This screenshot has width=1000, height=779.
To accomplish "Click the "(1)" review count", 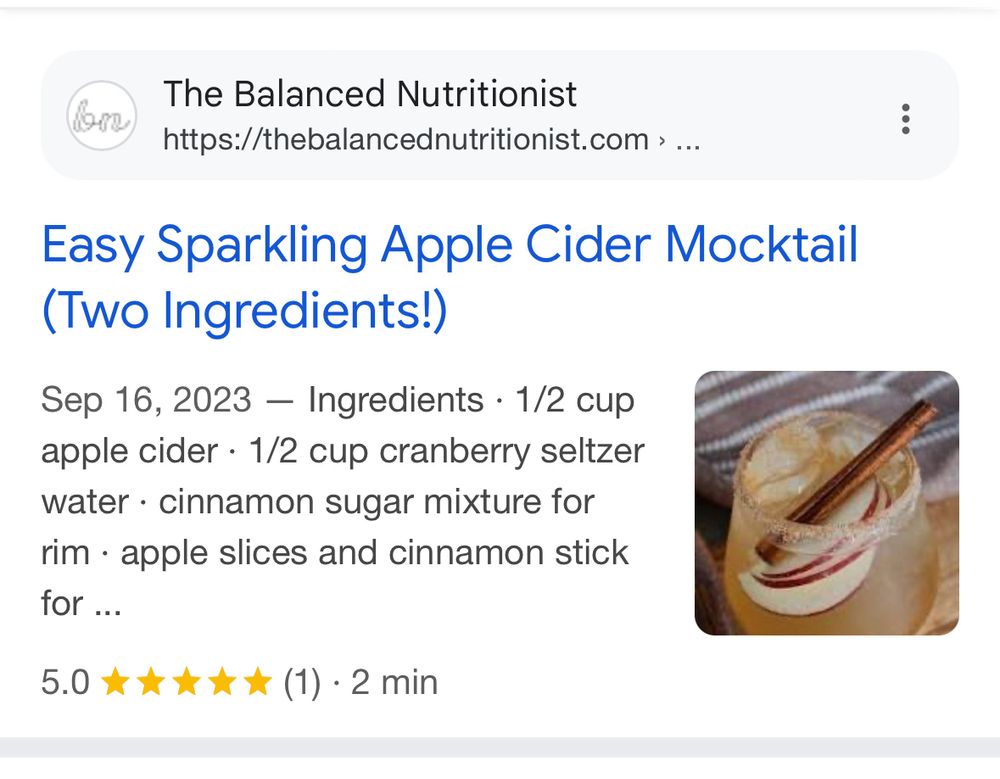I will [302, 683].
